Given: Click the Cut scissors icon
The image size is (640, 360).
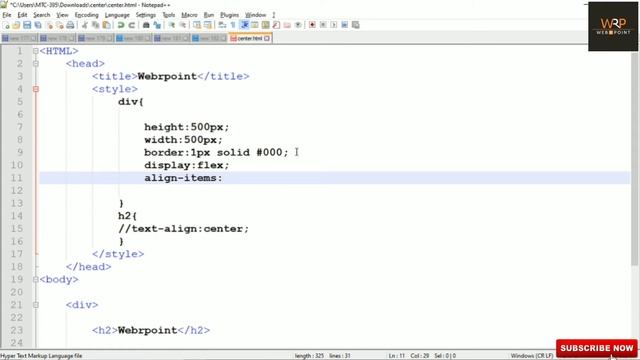Looking at the screenshot, I should tap(85, 25).
